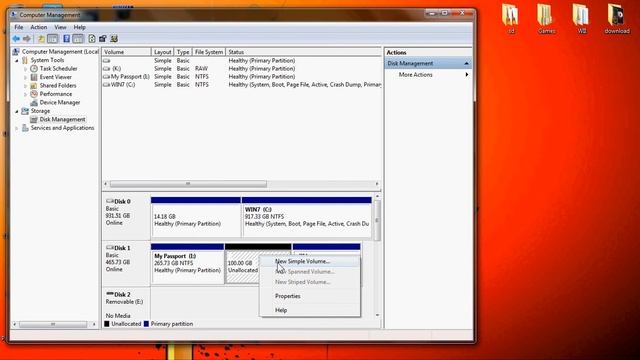Click the Device Manager icon in tree
This screenshot has height=360, width=640.
pos(34,102)
